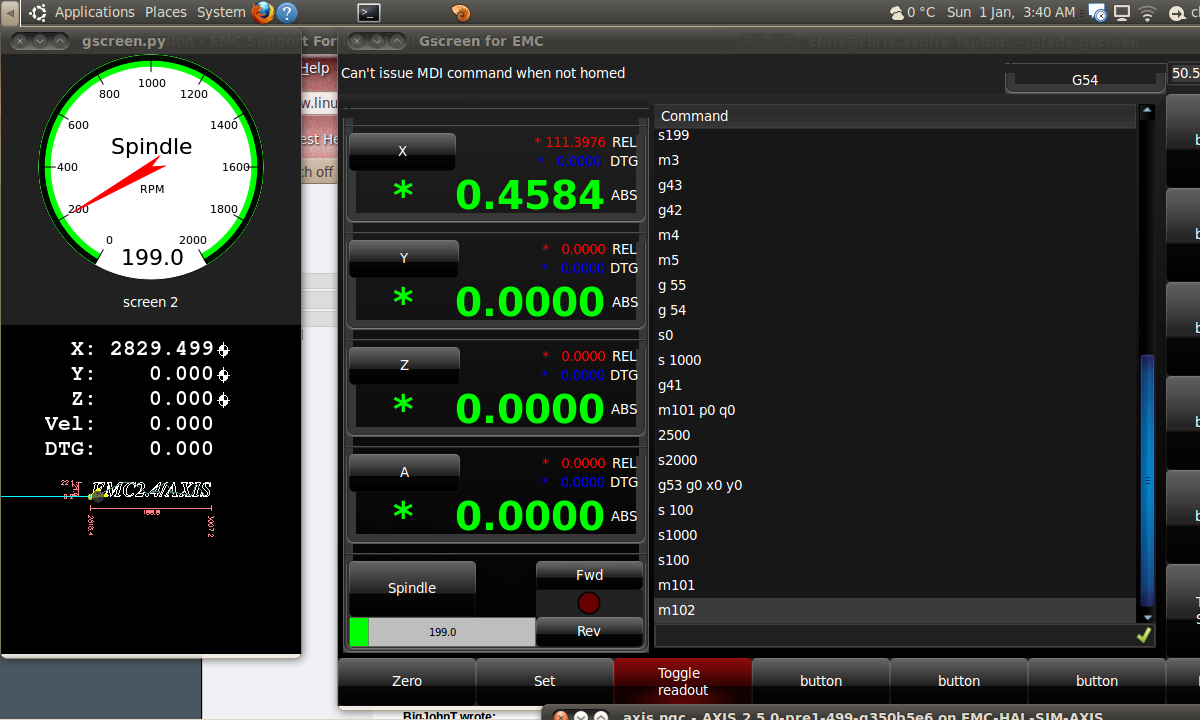The image size is (1200, 720).
Task: Toggle spindle Fwd direction
Action: pos(589,575)
